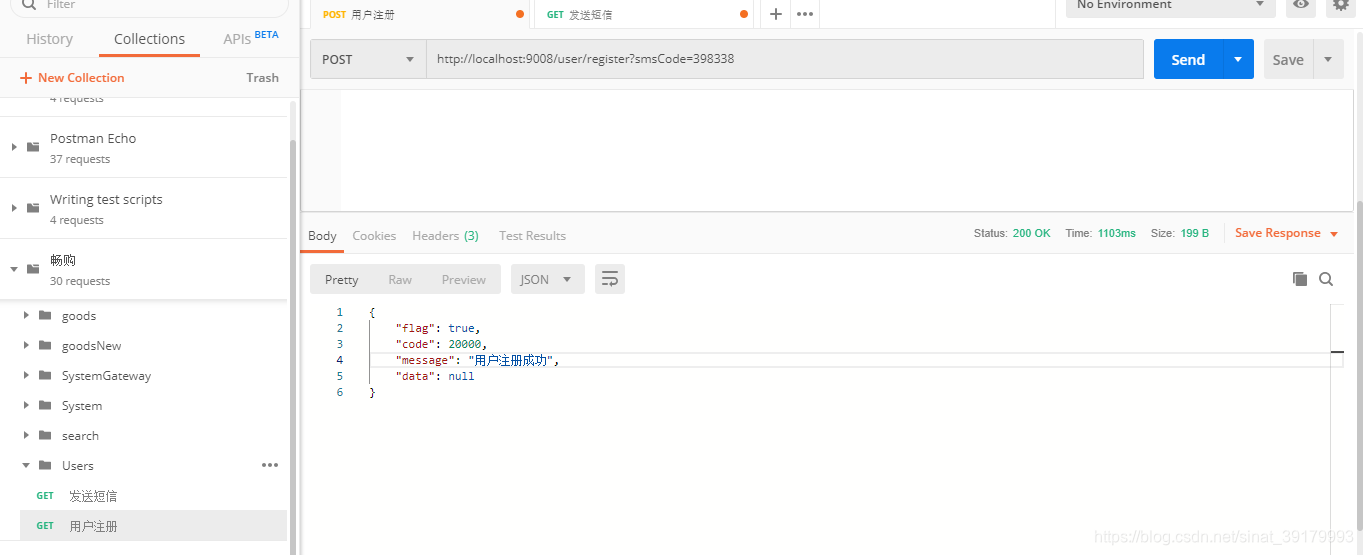Expand the goodsNew folder arrow
This screenshot has width=1363, height=555.
tap(26, 345)
